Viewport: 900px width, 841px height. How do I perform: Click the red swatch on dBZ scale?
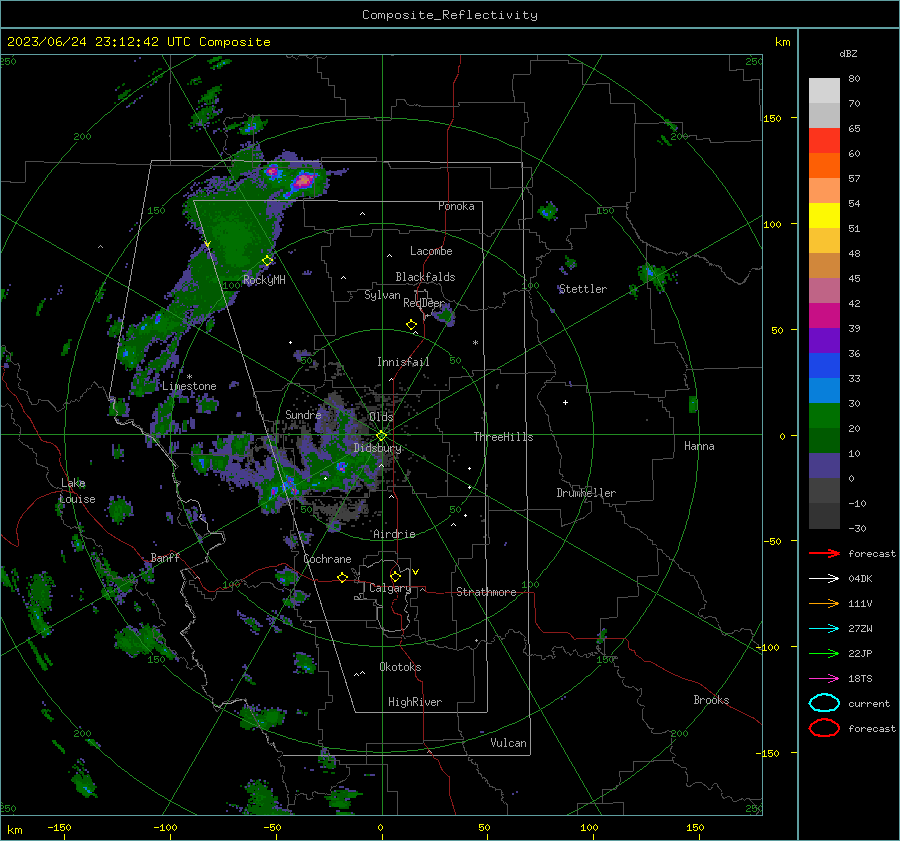tap(824, 141)
